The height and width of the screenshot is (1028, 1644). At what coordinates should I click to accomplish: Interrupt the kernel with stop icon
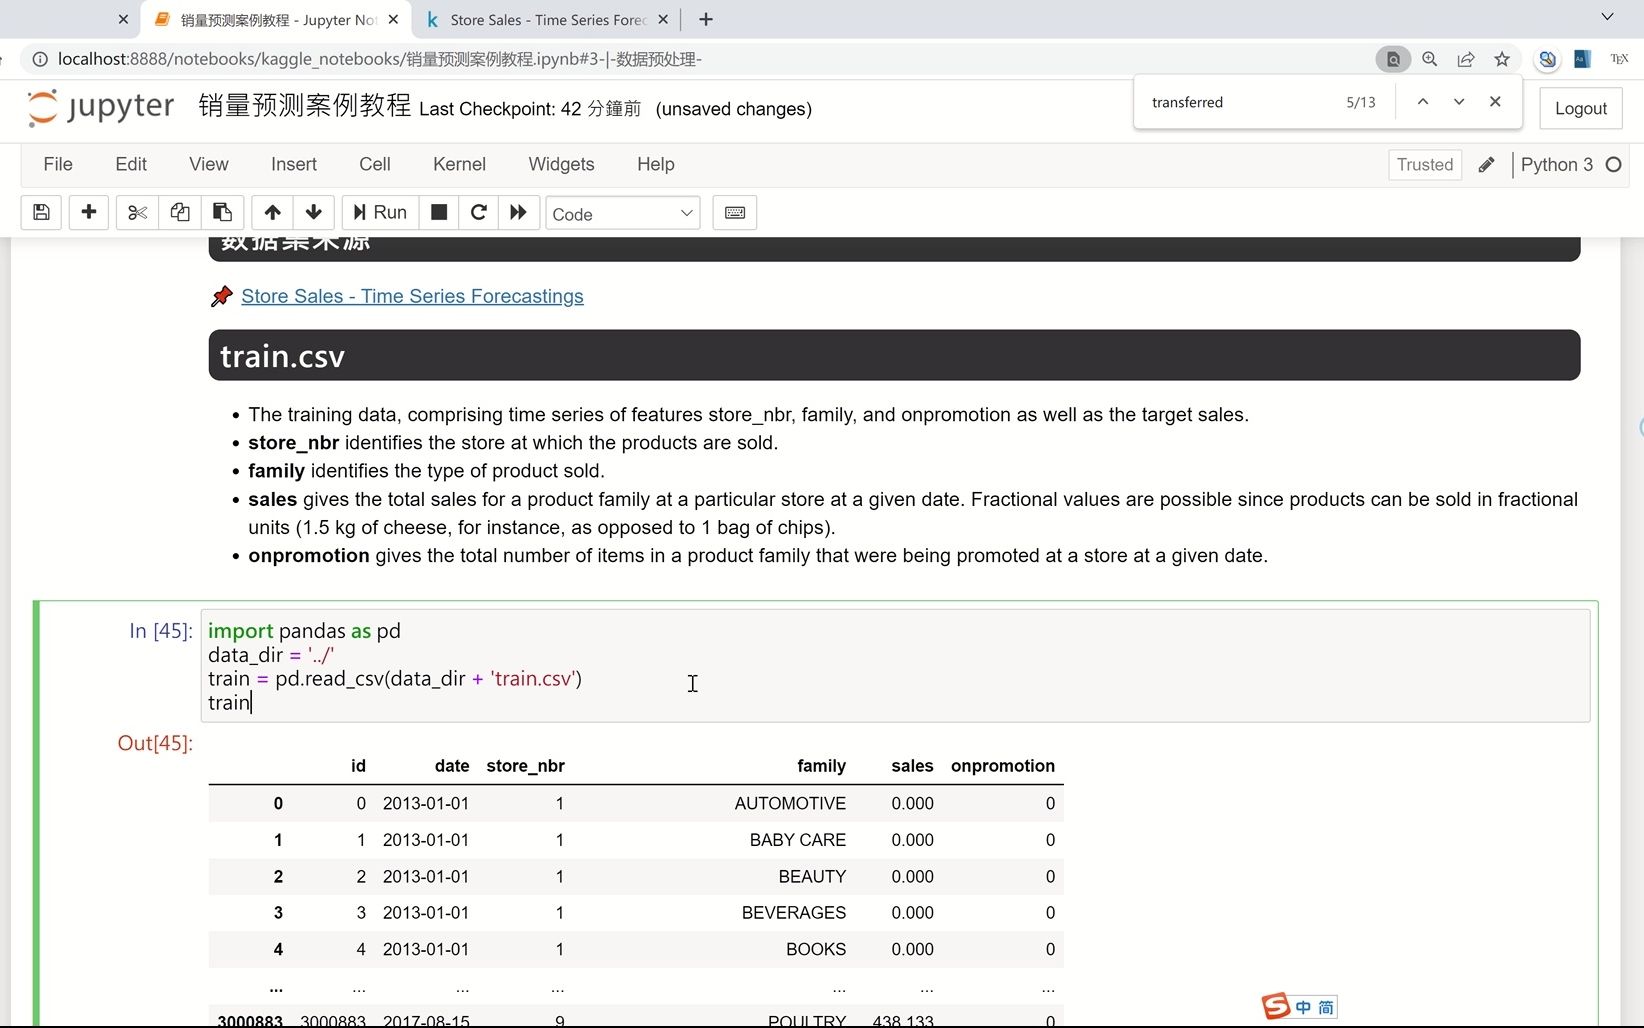pos(438,212)
